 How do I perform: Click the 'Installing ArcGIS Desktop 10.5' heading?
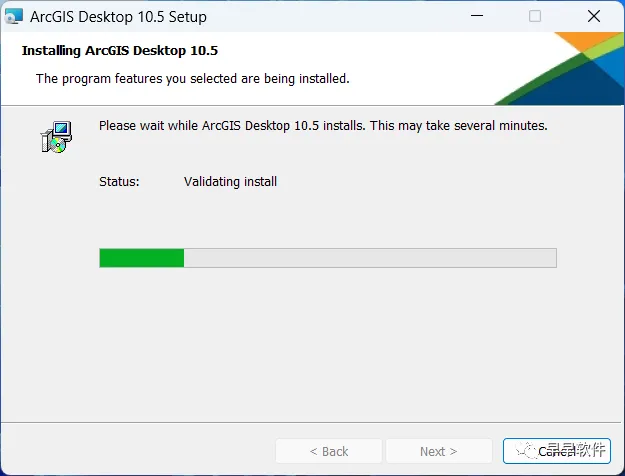tap(120, 51)
